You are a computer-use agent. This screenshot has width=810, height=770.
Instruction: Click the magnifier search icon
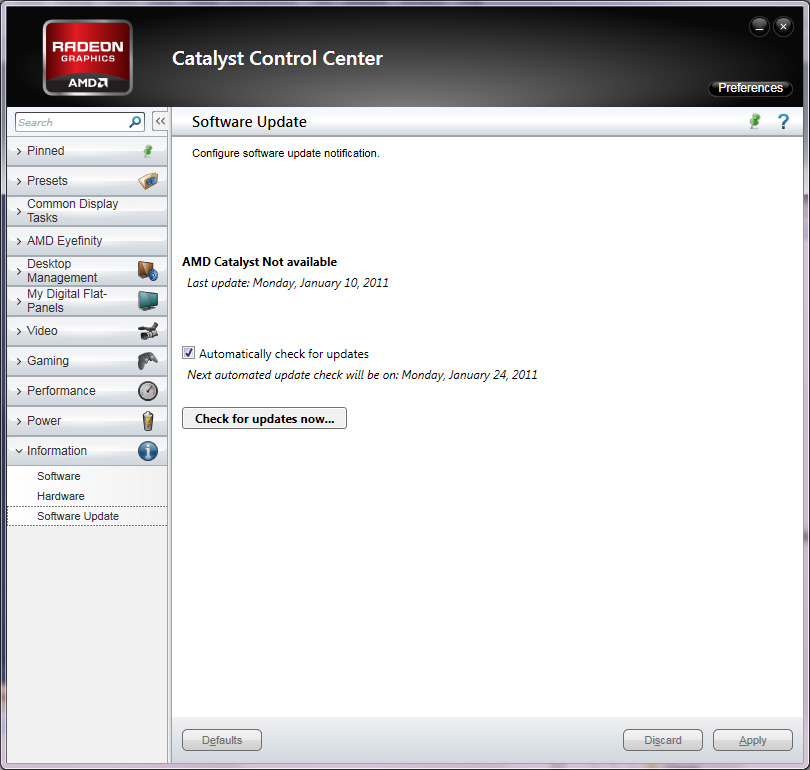click(135, 122)
